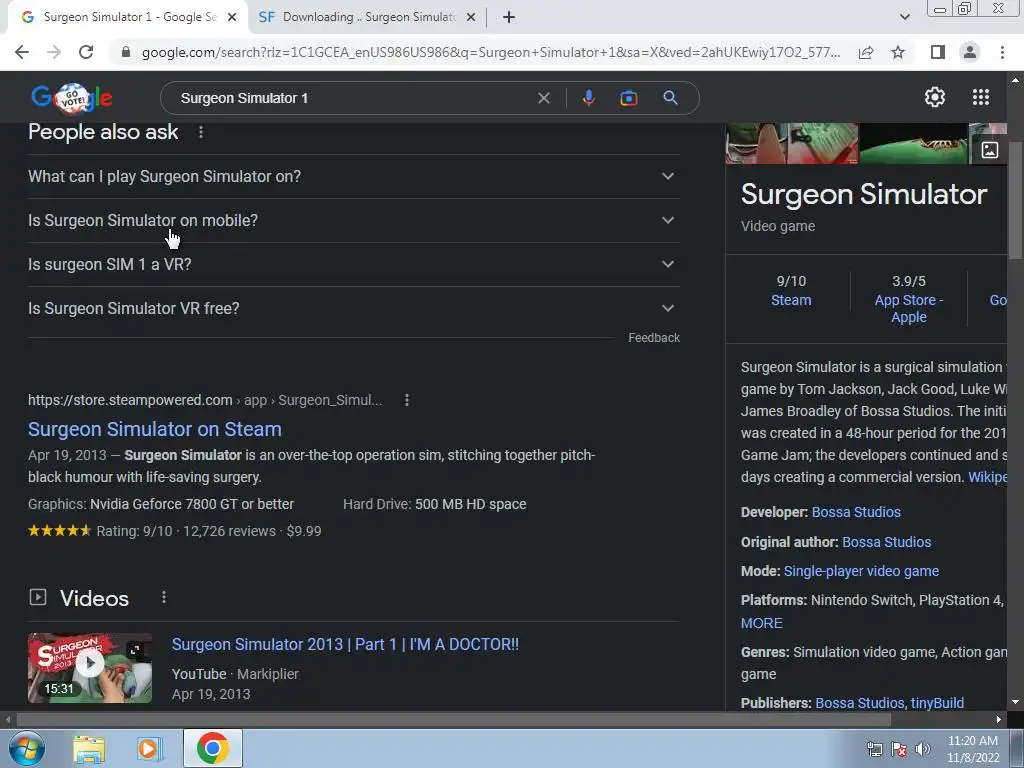Expand 'Is surgeon SIM 1 a VR?' question
This screenshot has width=1024, height=768.
pyautogui.click(x=353, y=264)
